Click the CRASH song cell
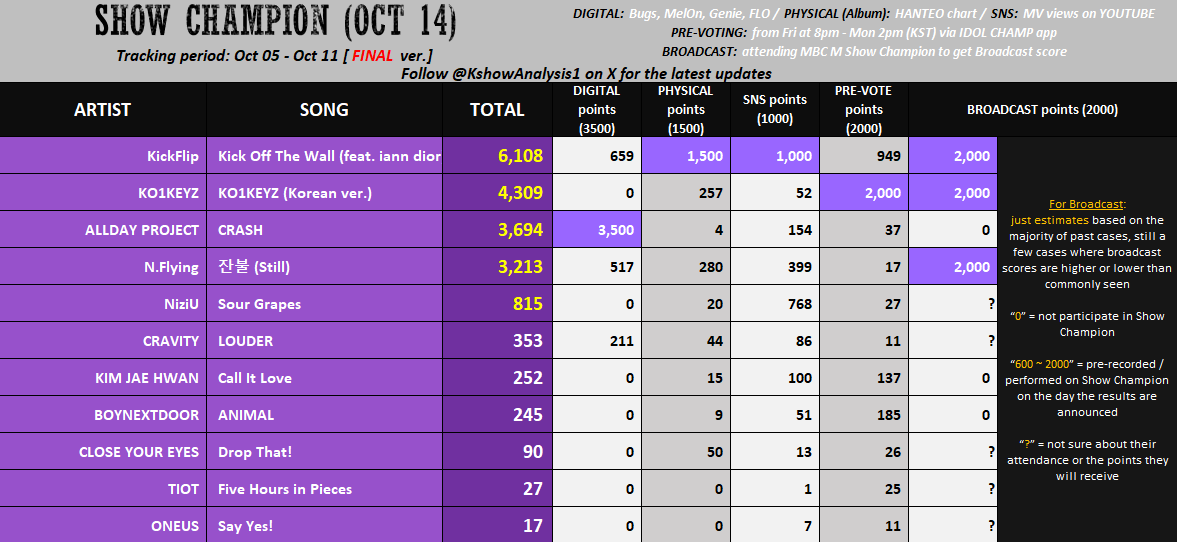1177x542 pixels. [x=324, y=230]
